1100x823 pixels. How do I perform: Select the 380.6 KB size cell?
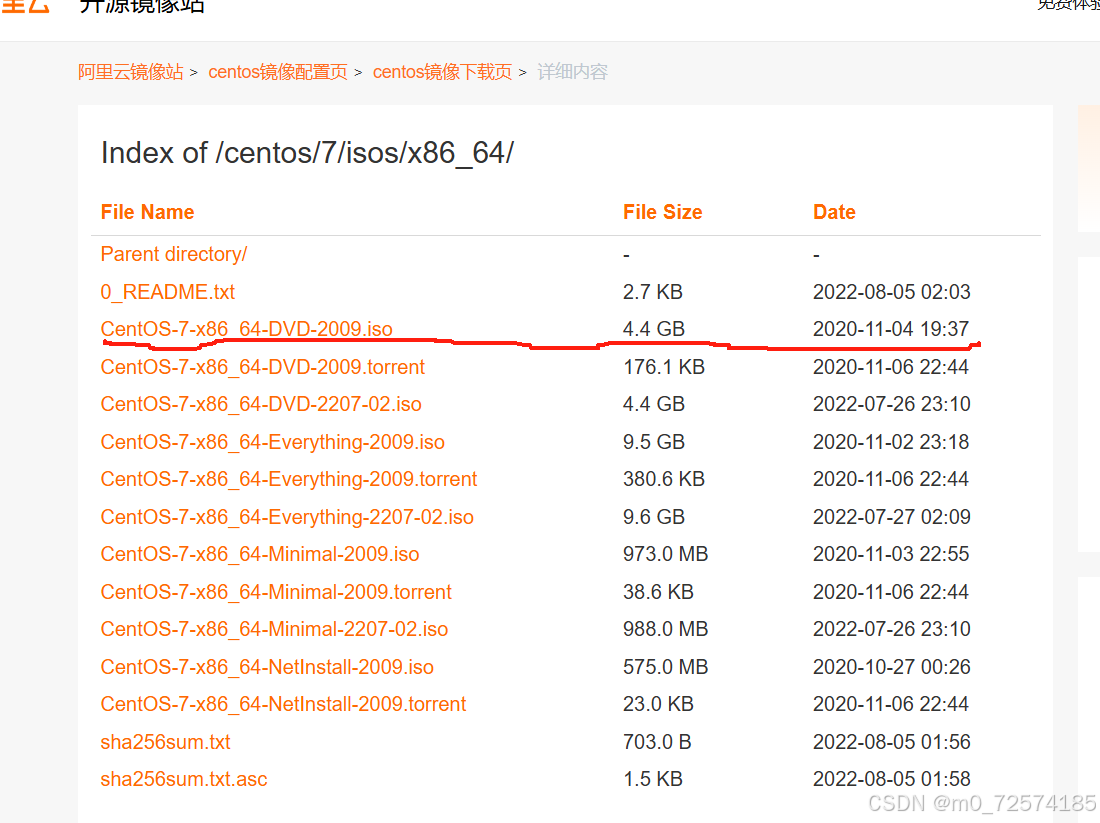664,479
